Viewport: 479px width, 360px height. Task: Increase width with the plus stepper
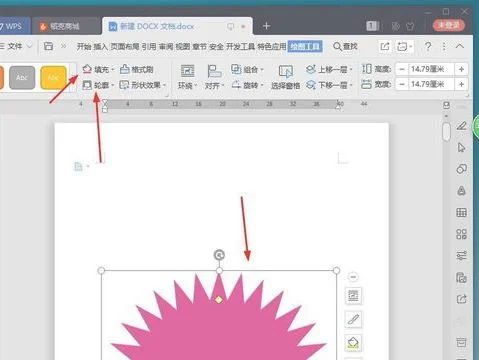pyautogui.click(x=461, y=84)
